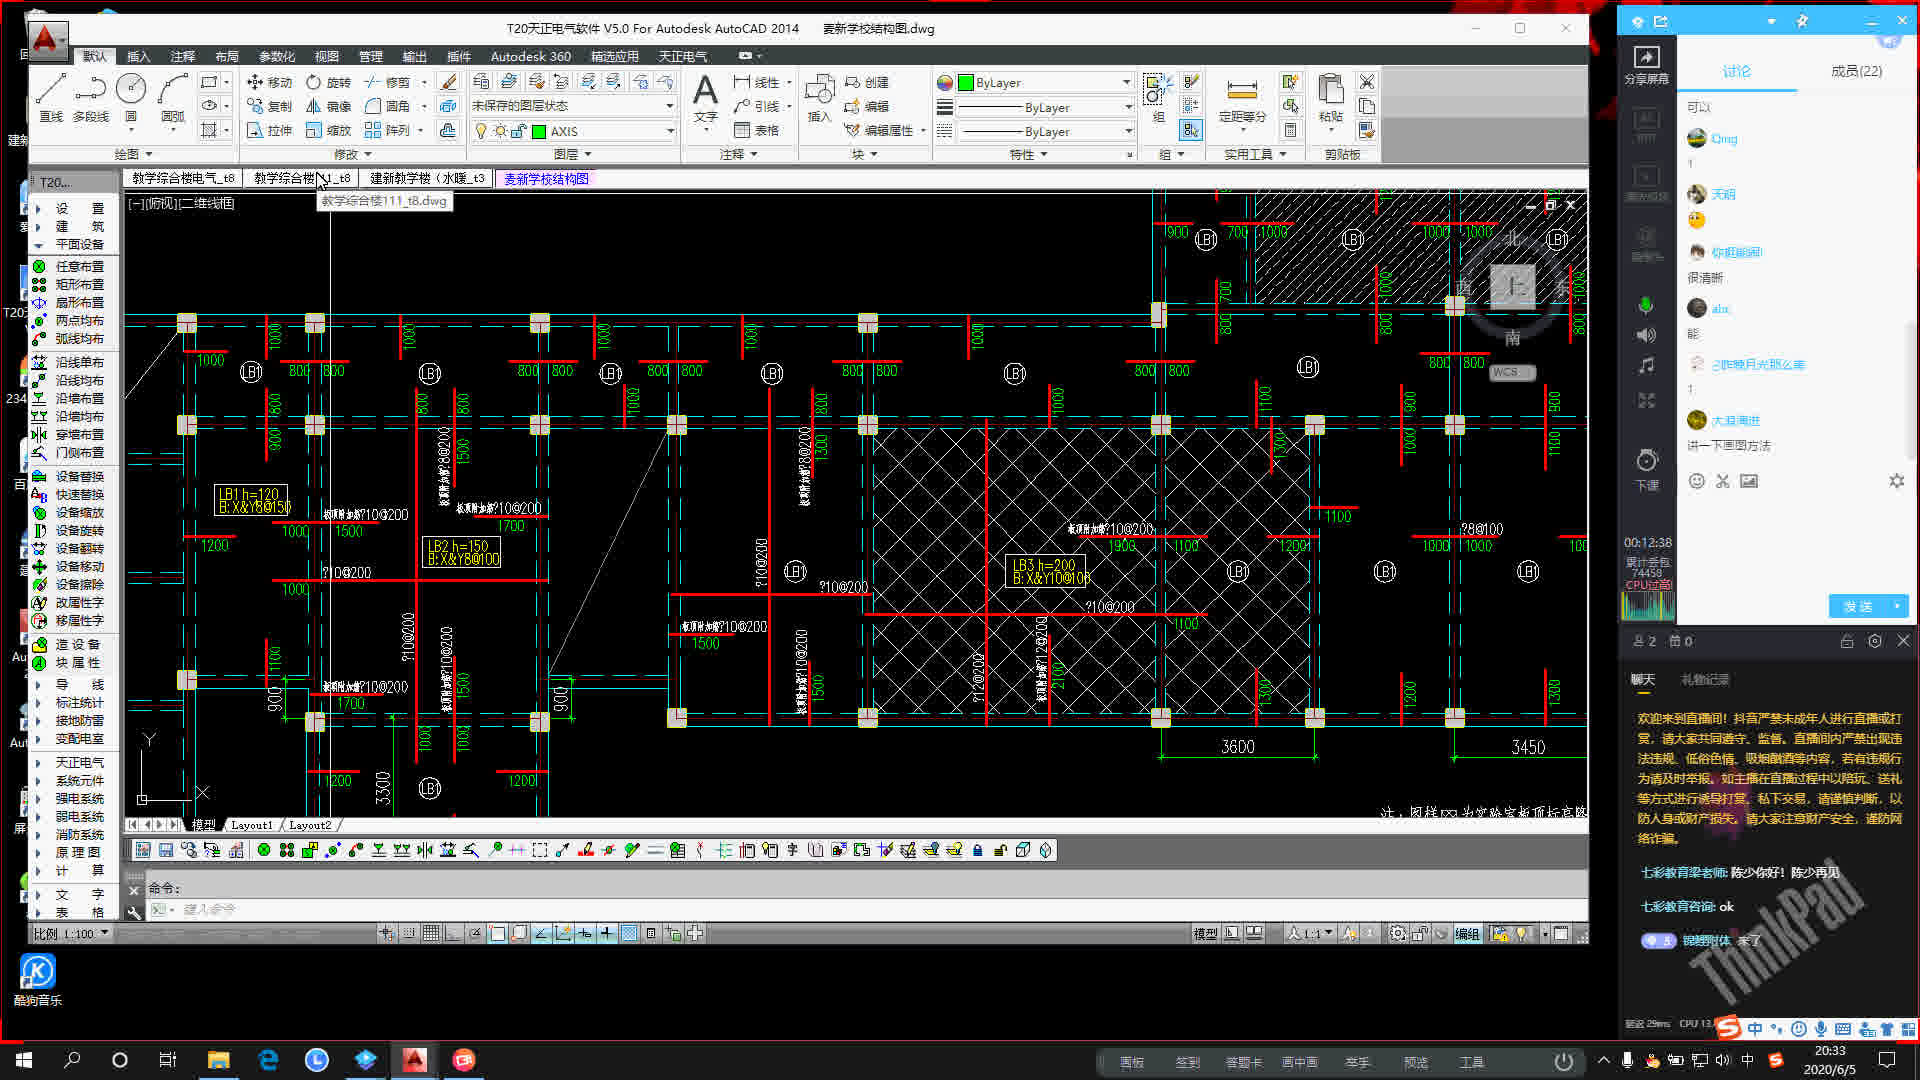Switch to the 教学综合楼电气_t8 drawing tab
The width and height of the screenshot is (1920, 1080).
[183, 178]
